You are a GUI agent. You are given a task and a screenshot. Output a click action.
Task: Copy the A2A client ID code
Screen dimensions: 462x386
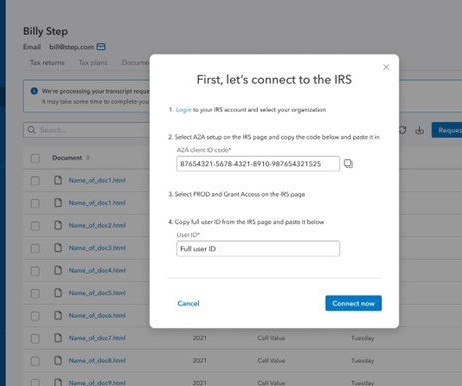pos(348,164)
